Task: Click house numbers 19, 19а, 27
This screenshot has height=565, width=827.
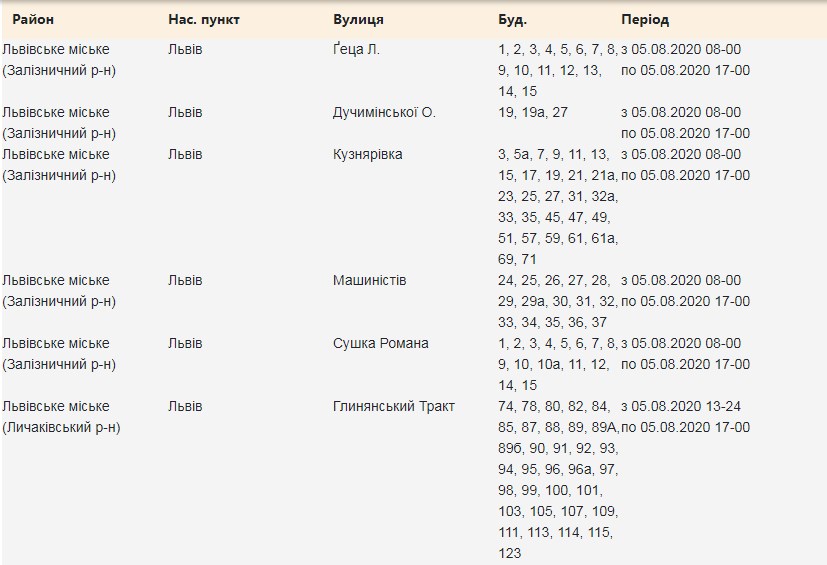Action: point(532,112)
